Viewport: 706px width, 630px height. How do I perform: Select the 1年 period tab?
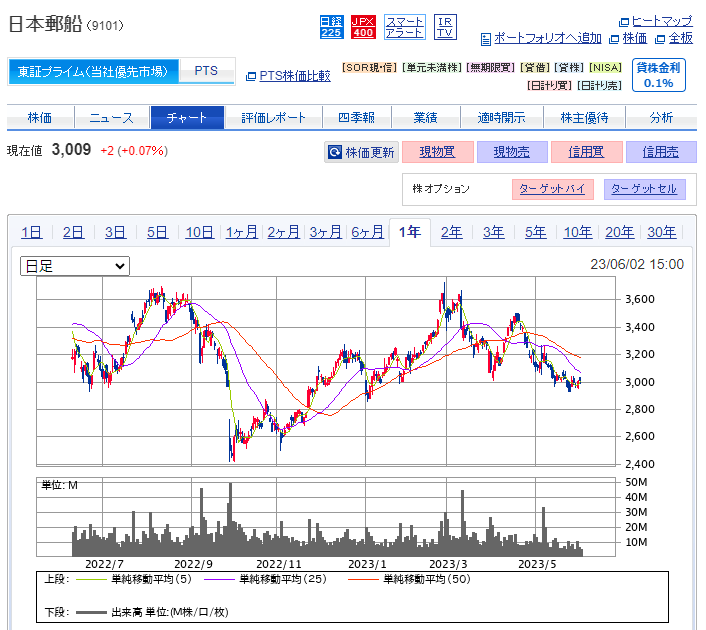pyautogui.click(x=410, y=232)
